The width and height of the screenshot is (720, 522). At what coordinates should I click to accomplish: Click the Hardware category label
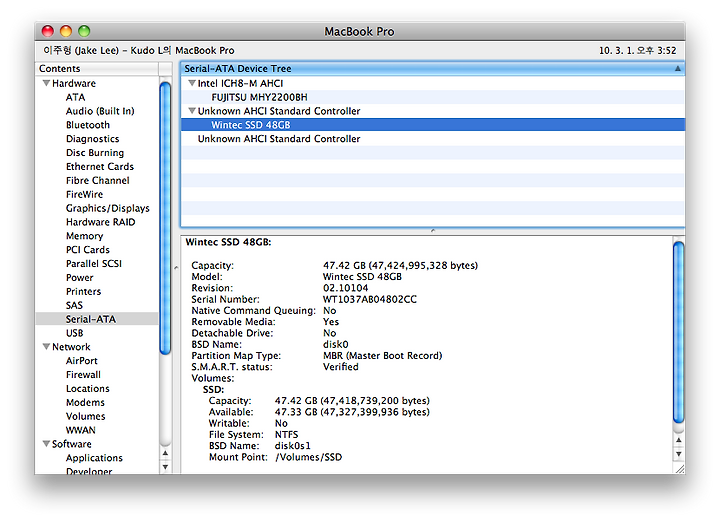(x=74, y=83)
